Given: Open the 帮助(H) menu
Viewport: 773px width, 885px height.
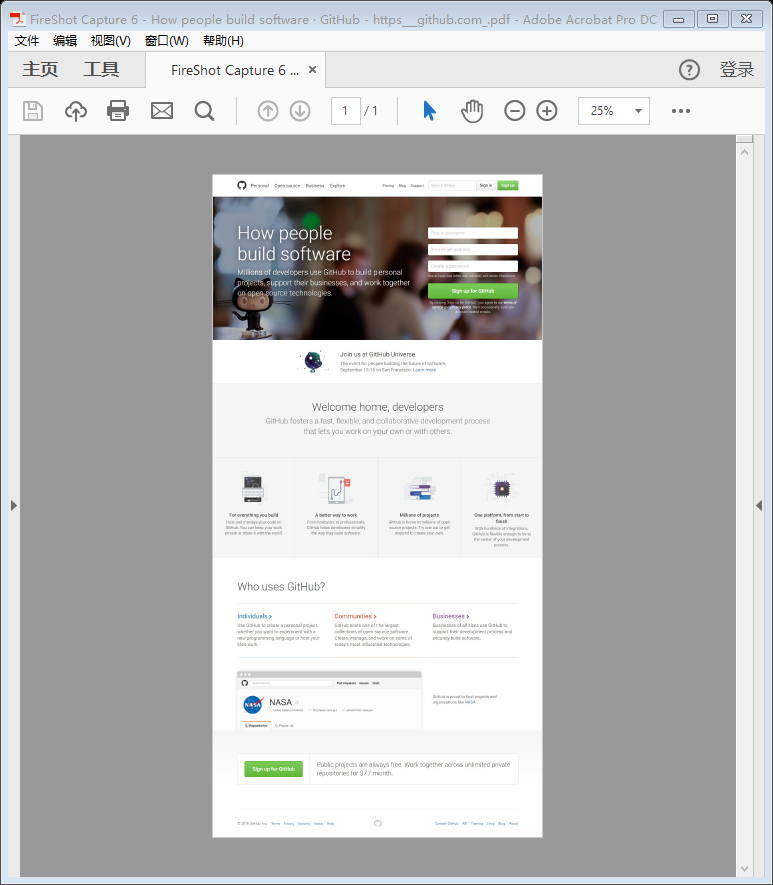Looking at the screenshot, I should 223,41.
